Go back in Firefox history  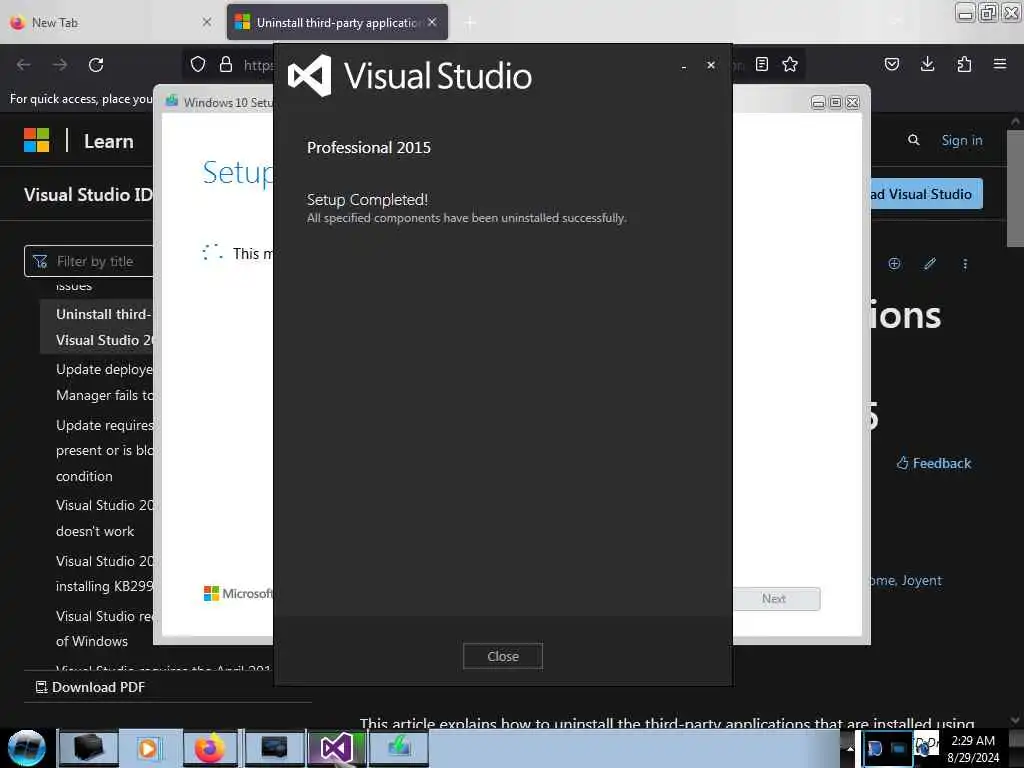point(24,65)
